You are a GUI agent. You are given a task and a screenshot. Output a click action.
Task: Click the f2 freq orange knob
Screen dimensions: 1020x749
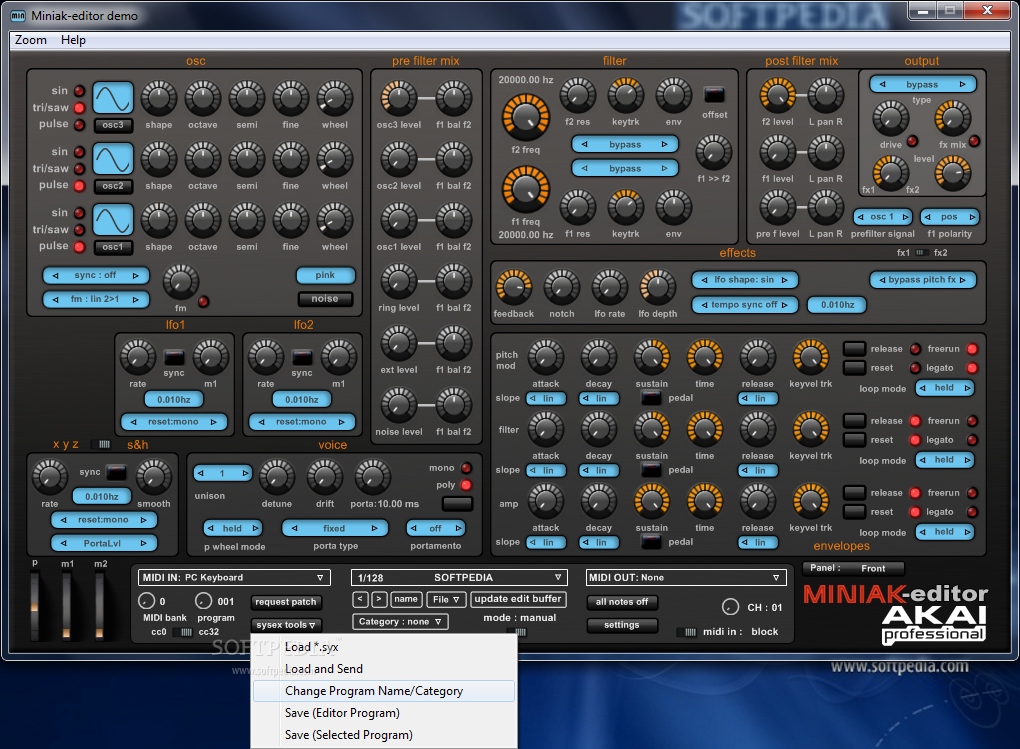tap(526, 118)
